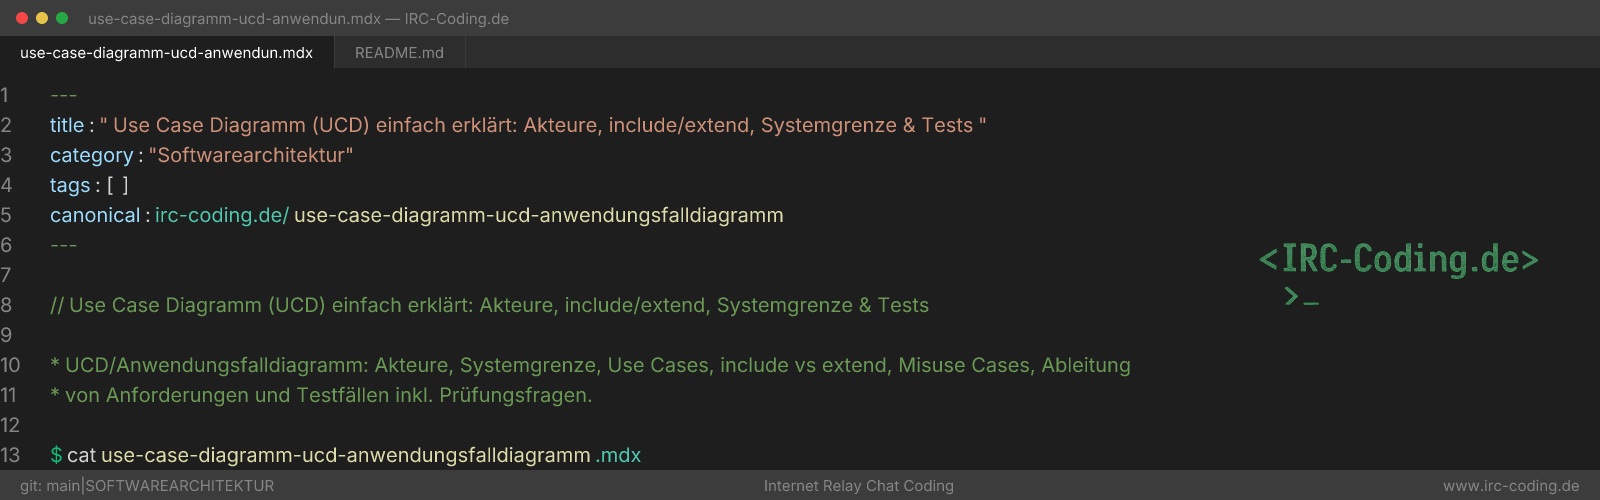Viewport: 1600px width, 500px height.
Task: Click line number 7 in gutter
Action: coord(6,275)
